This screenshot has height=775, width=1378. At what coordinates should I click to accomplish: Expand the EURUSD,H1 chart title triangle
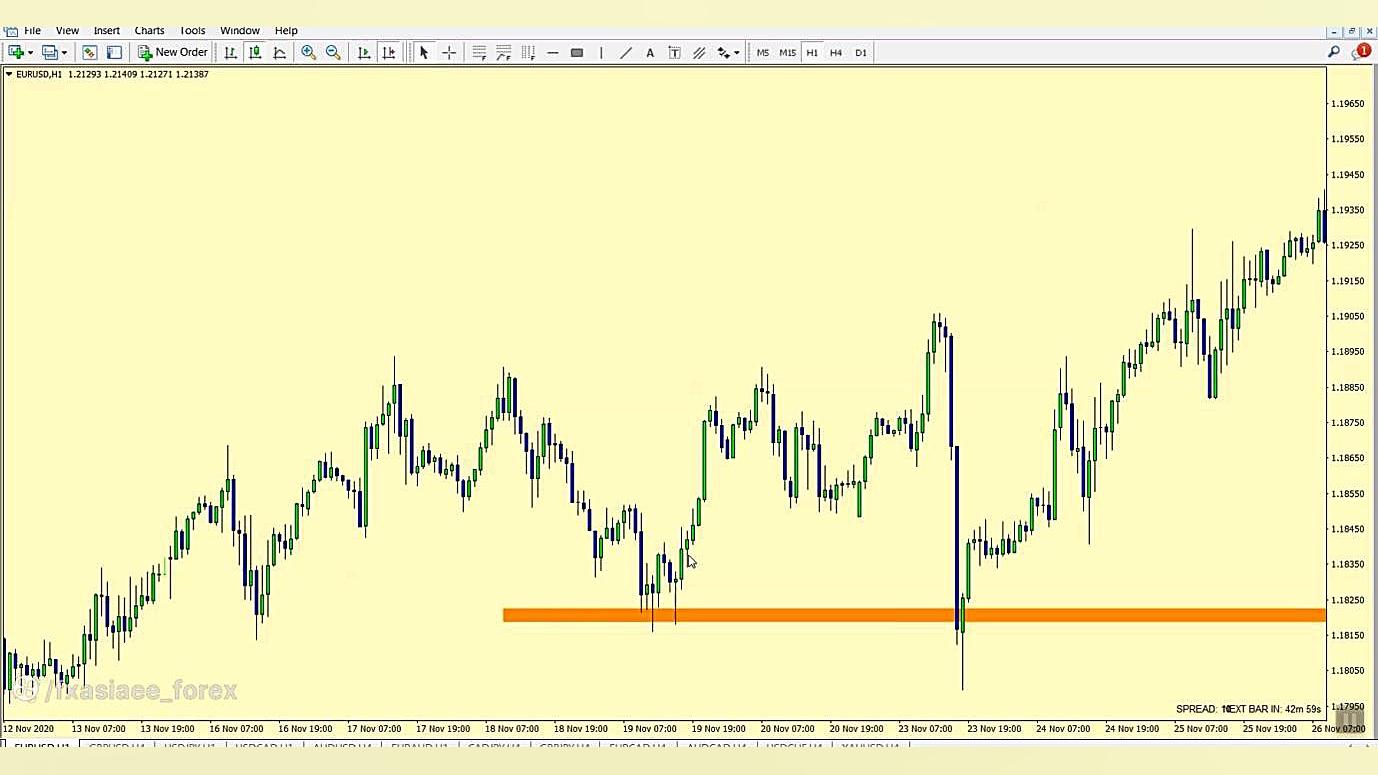(9, 74)
